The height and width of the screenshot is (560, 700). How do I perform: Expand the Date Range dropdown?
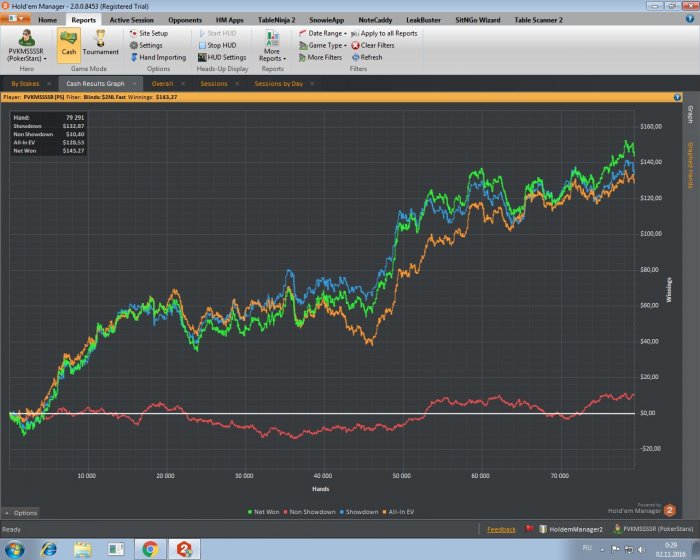pyautogui.click(x=322, y=33)
